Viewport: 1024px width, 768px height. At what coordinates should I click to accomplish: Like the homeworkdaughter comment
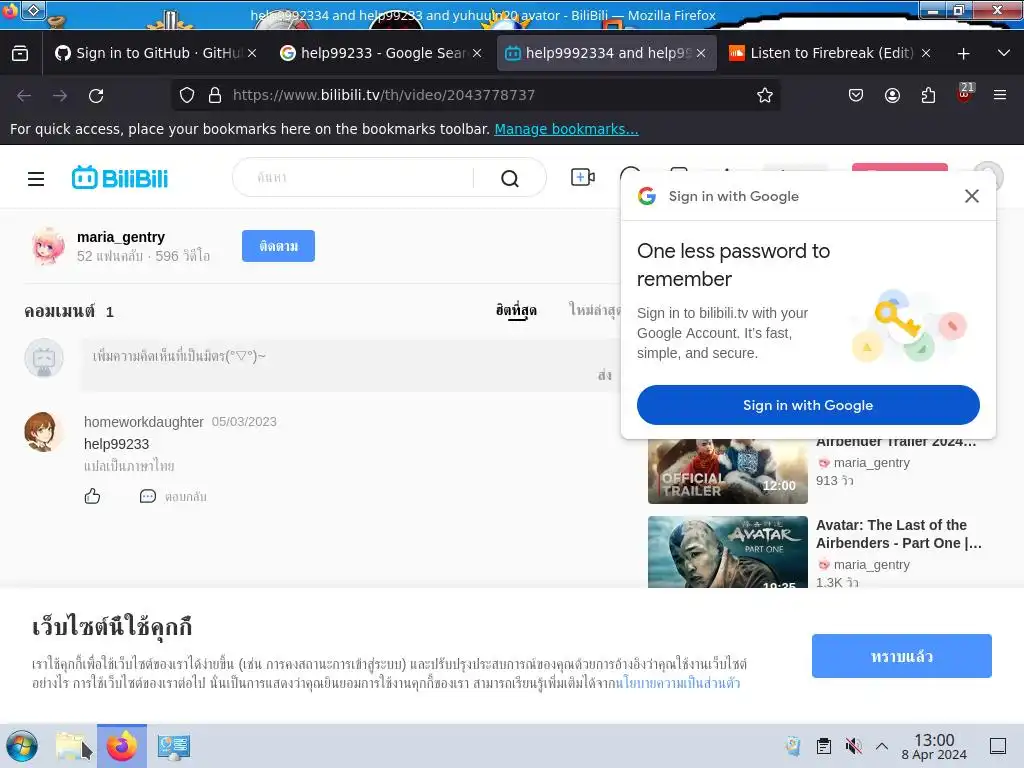coord(92,496)
